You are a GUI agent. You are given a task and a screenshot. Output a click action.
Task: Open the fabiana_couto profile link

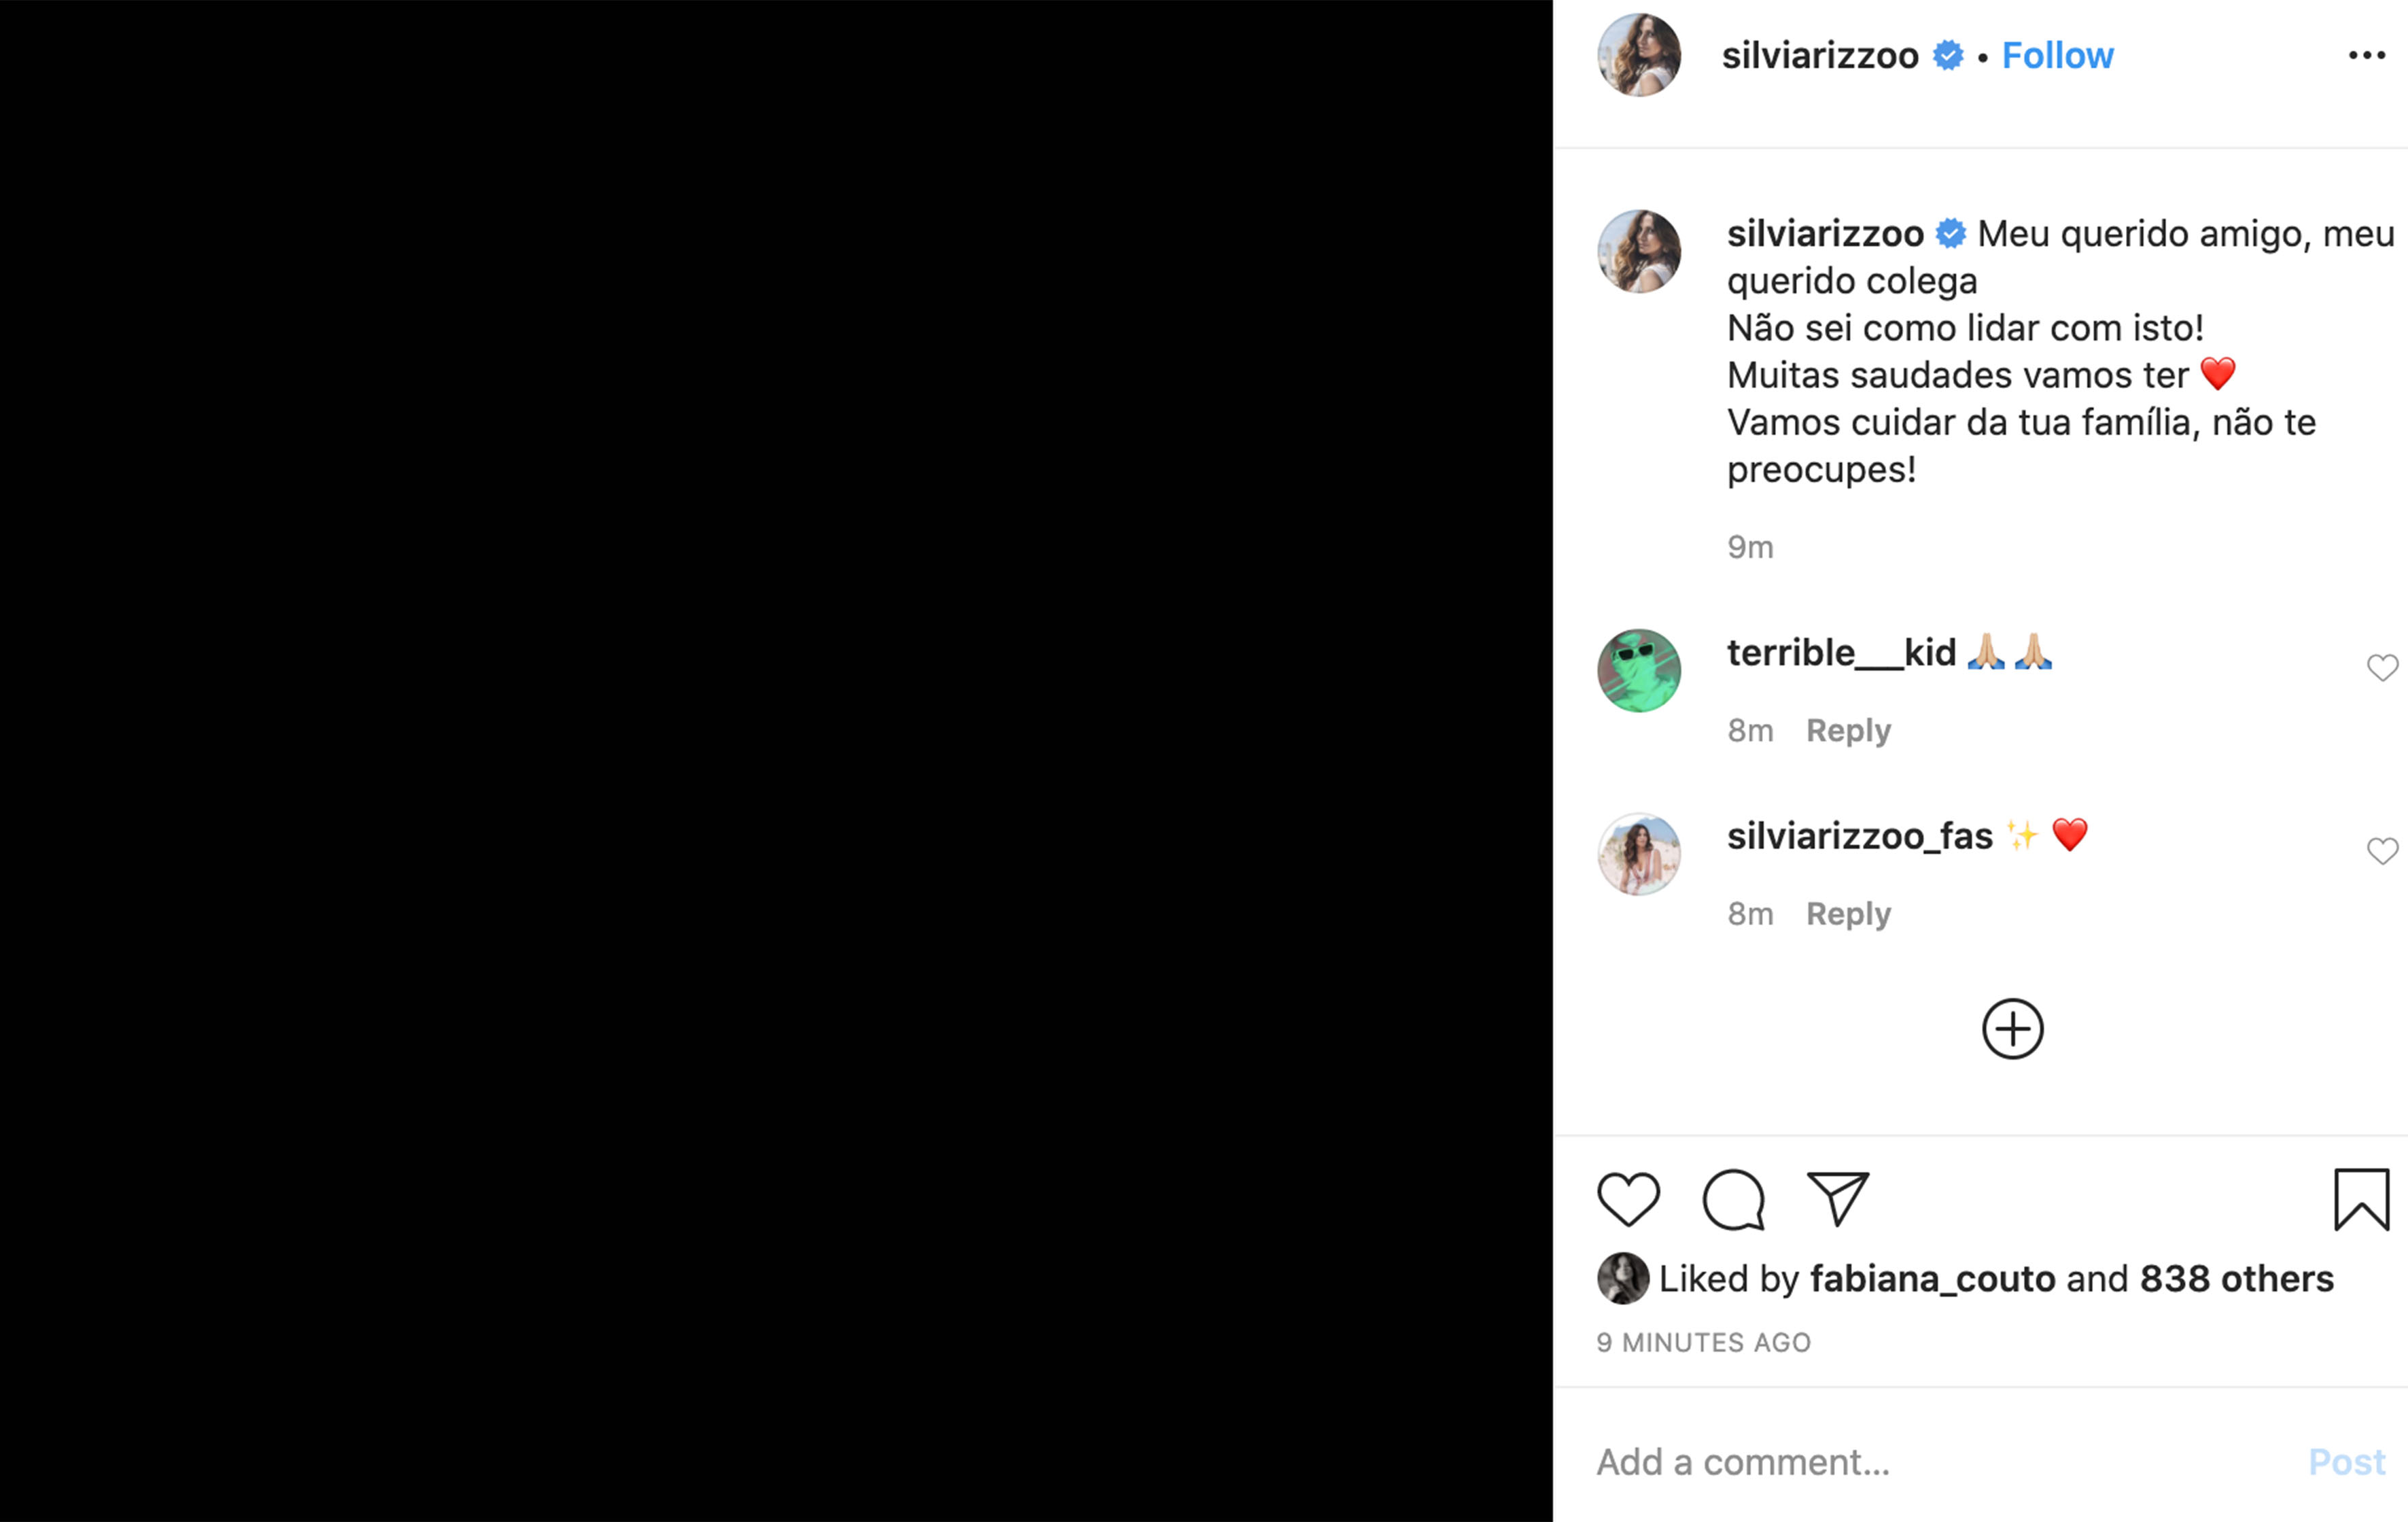(x=1932, y=1279)
